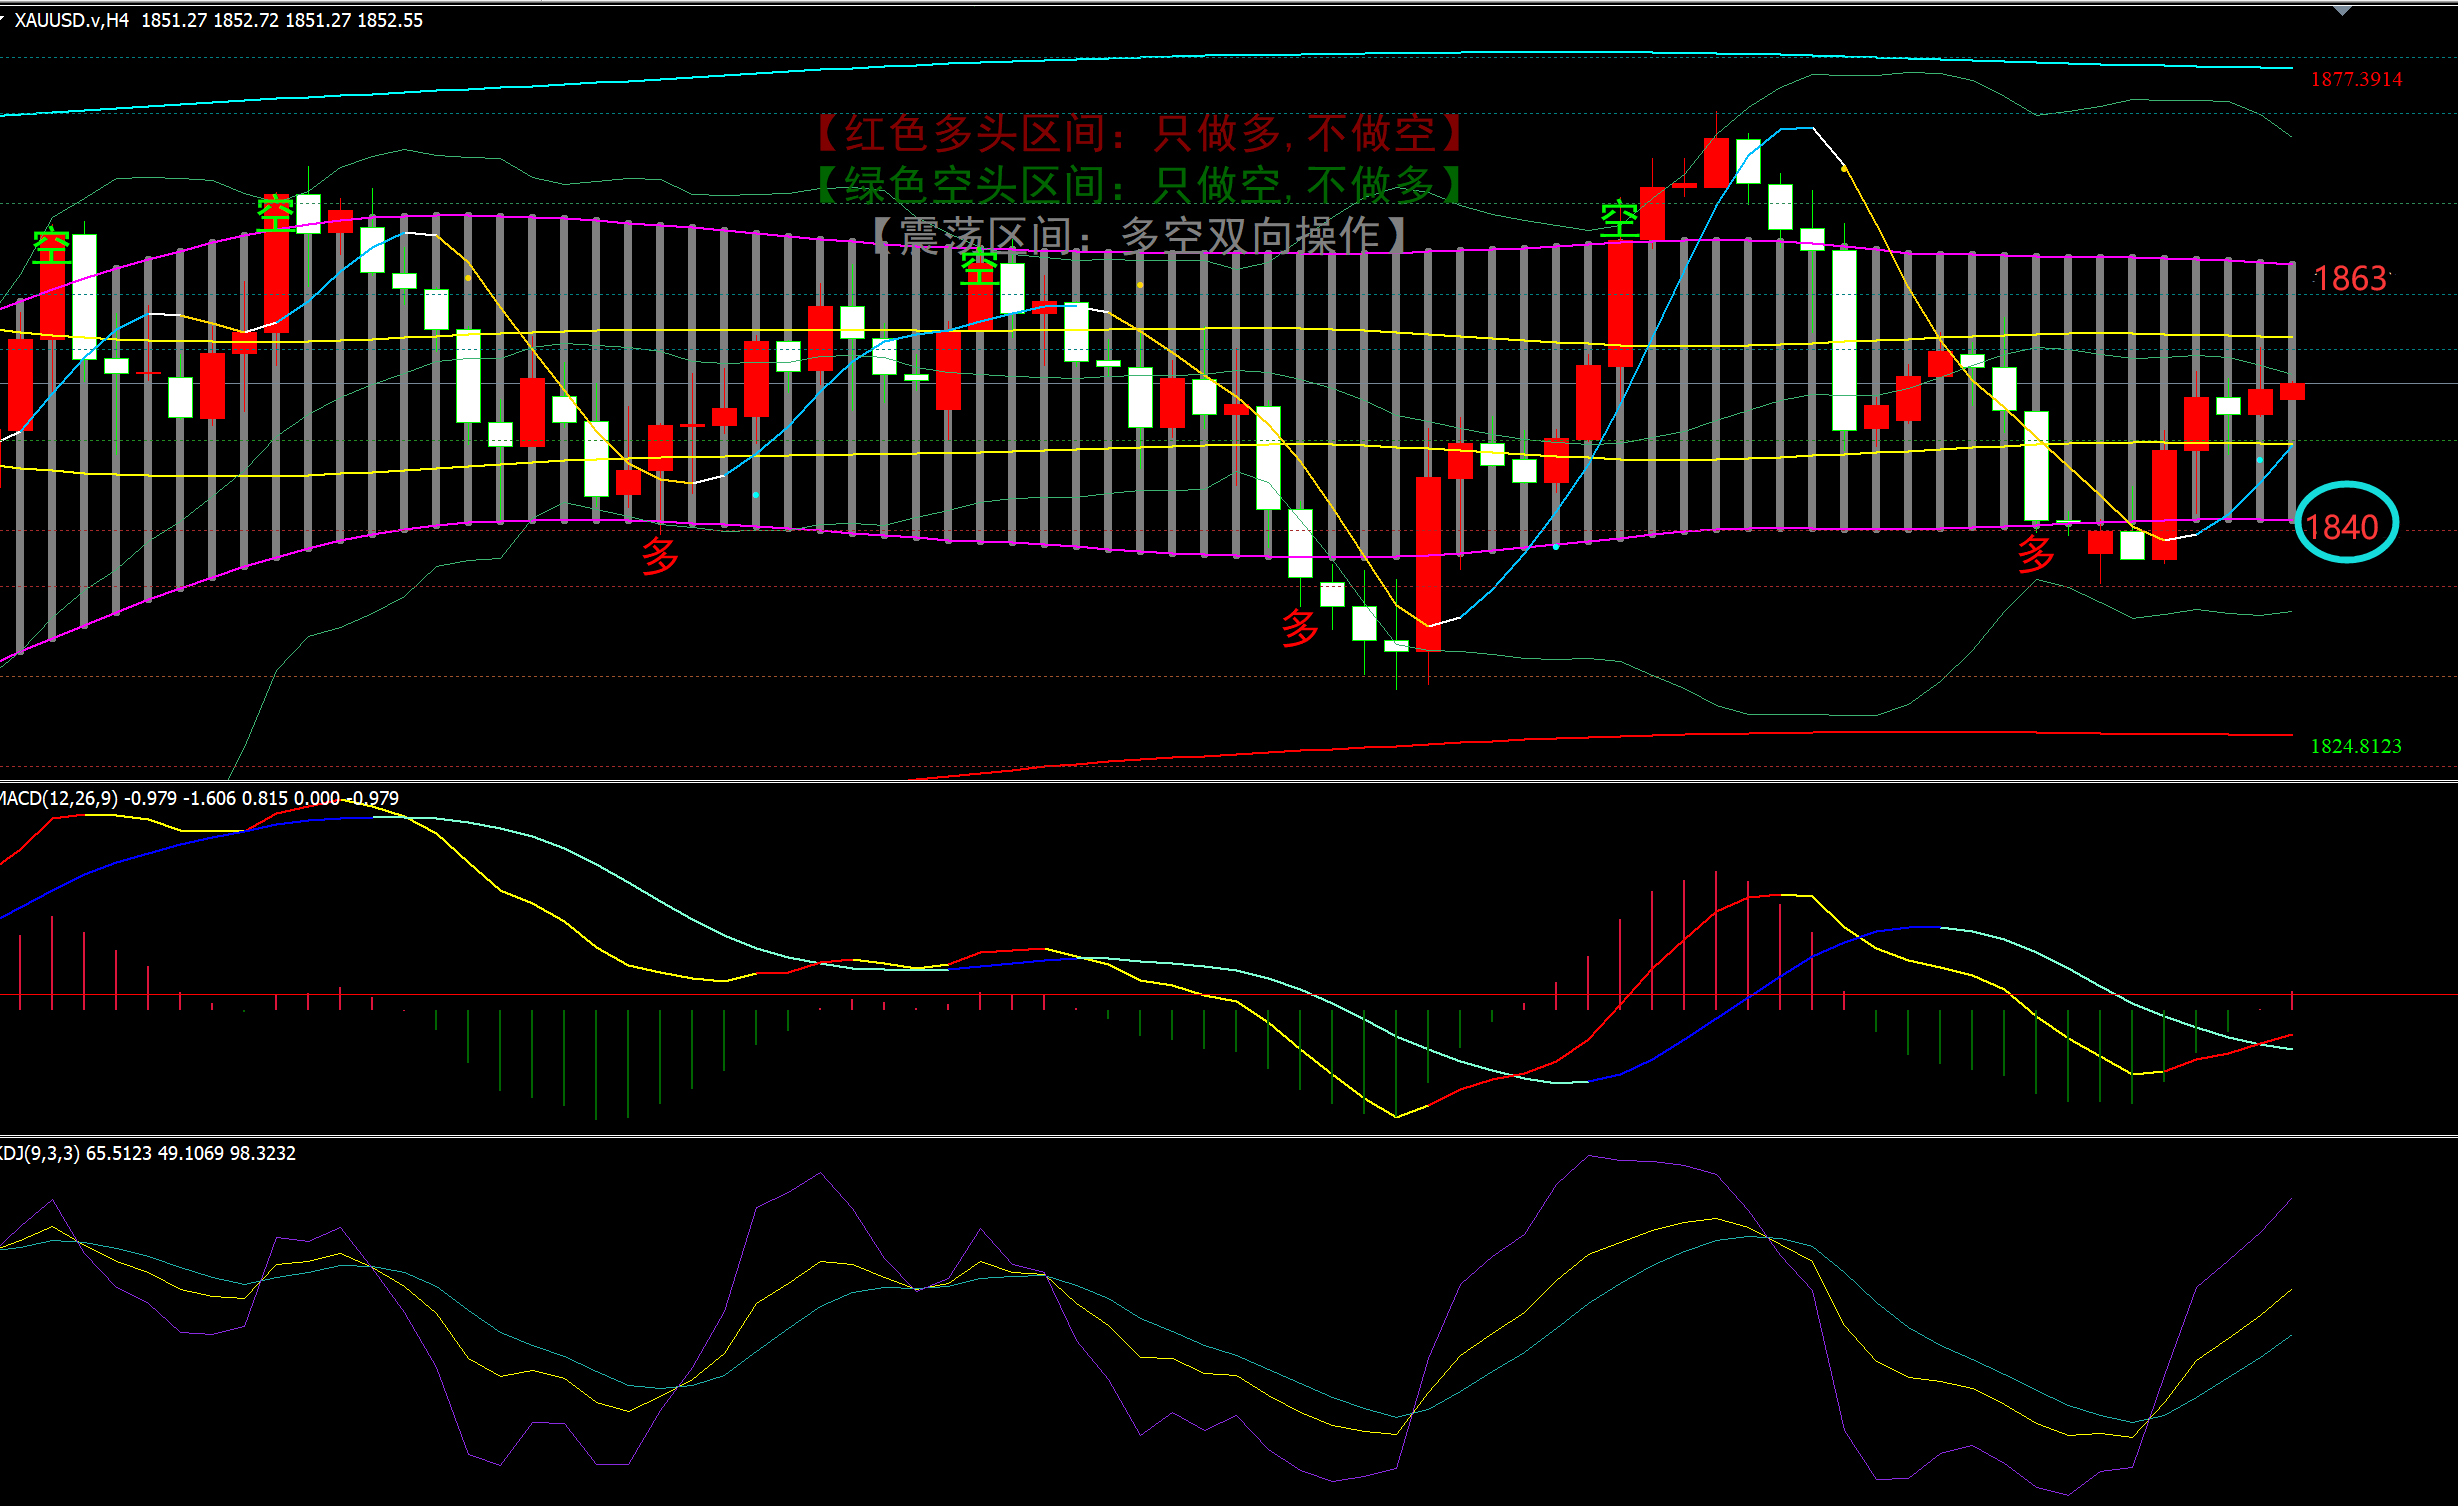
Task: Click the rightmost green 空 marker near the price peak
Action: pos(1619,219)
